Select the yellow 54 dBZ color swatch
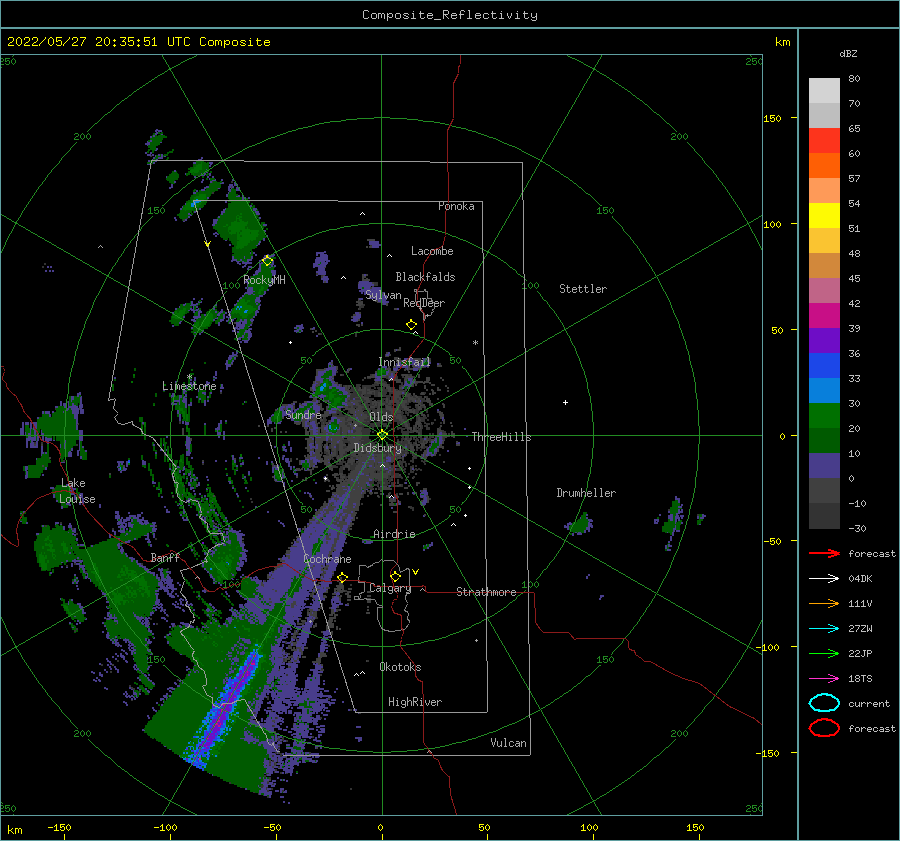900x841 pixels. [824, 215]
